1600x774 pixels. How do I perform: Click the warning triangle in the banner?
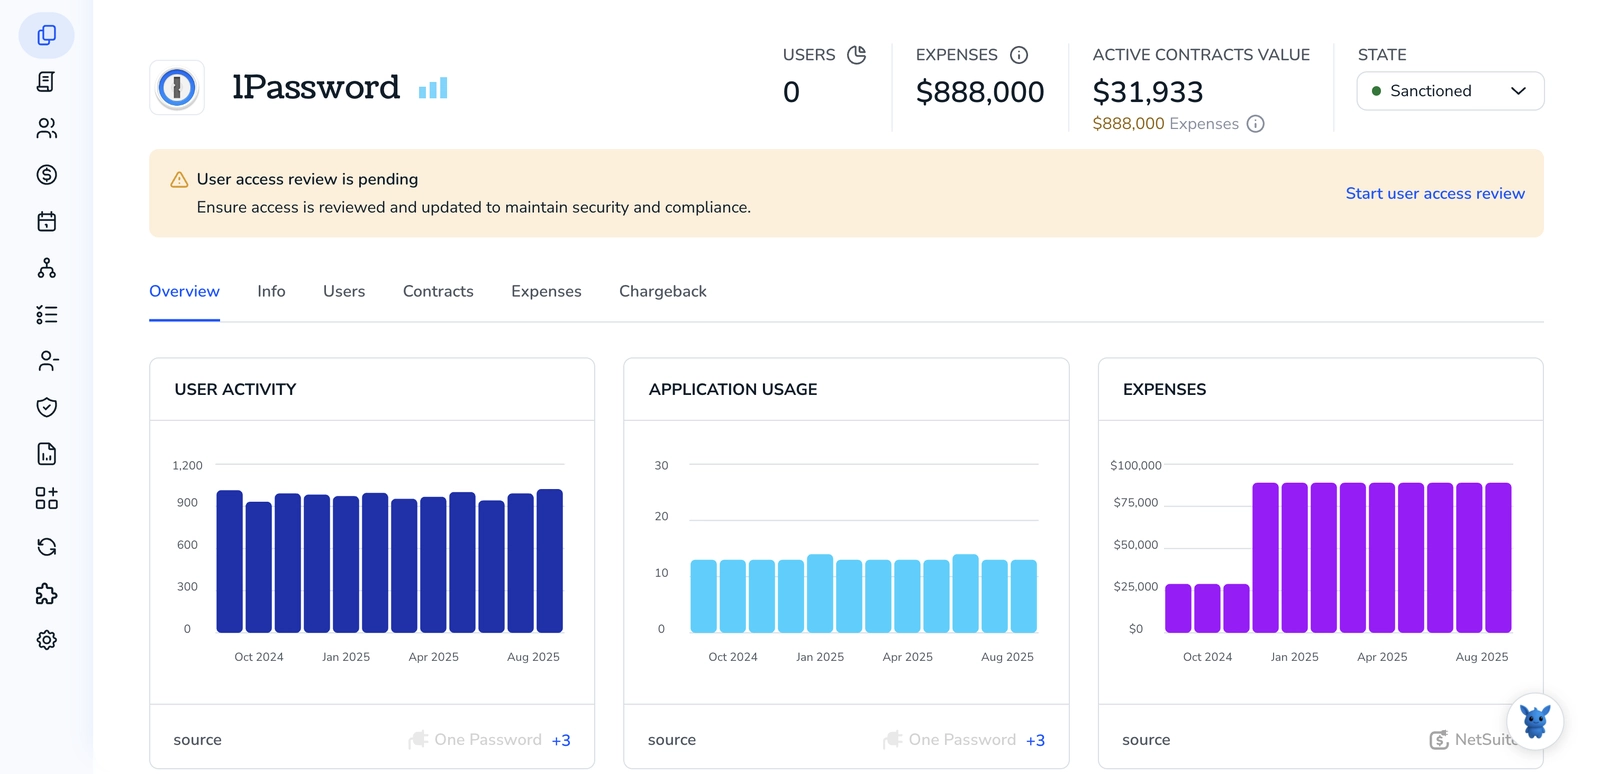coord(179,180)
